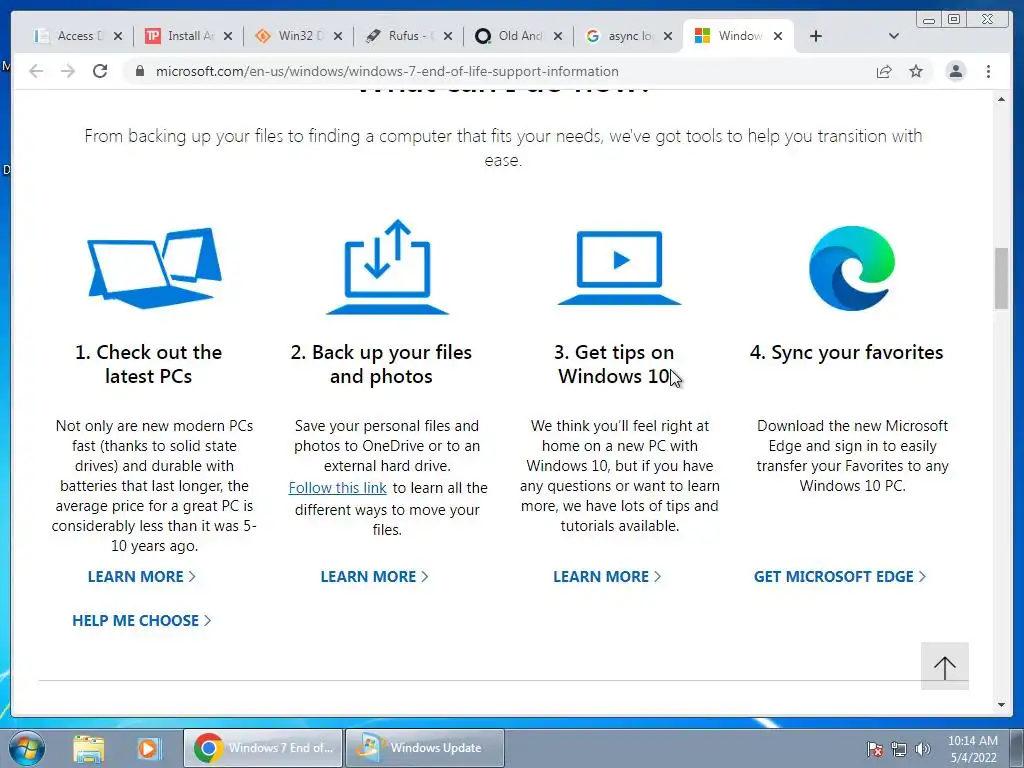
Task: Close the Win32 tab
Action: [338, 36]
